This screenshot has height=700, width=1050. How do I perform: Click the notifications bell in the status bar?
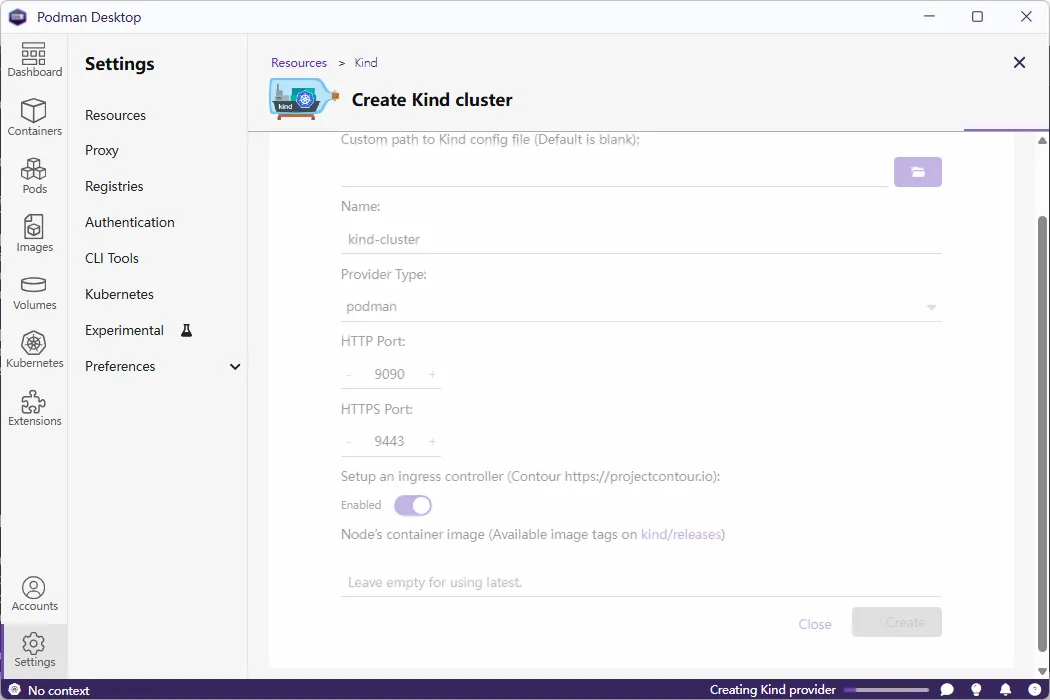(1006, 690)
